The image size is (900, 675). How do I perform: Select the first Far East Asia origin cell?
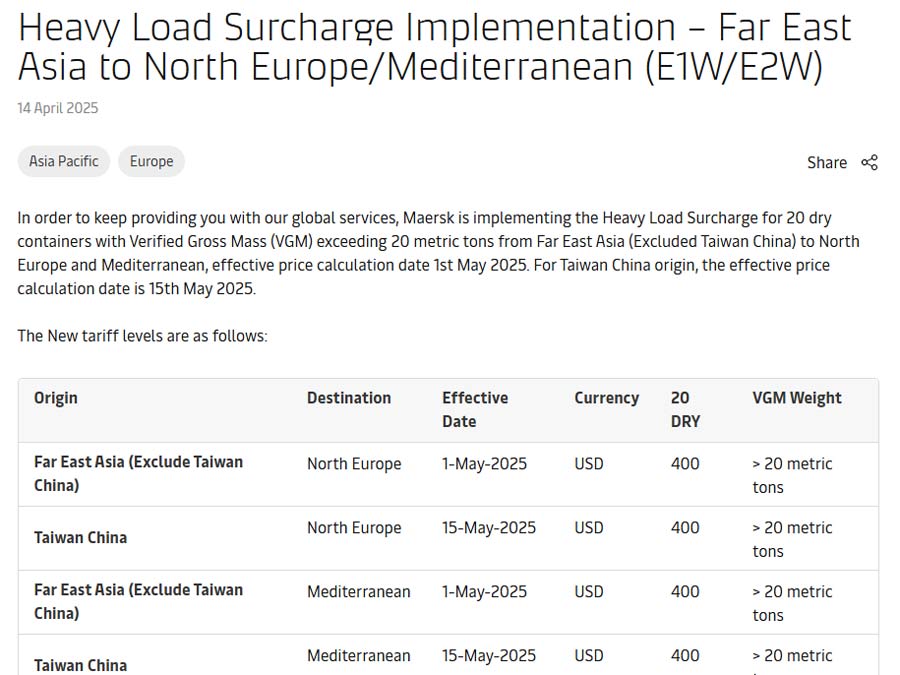(138, 473)
